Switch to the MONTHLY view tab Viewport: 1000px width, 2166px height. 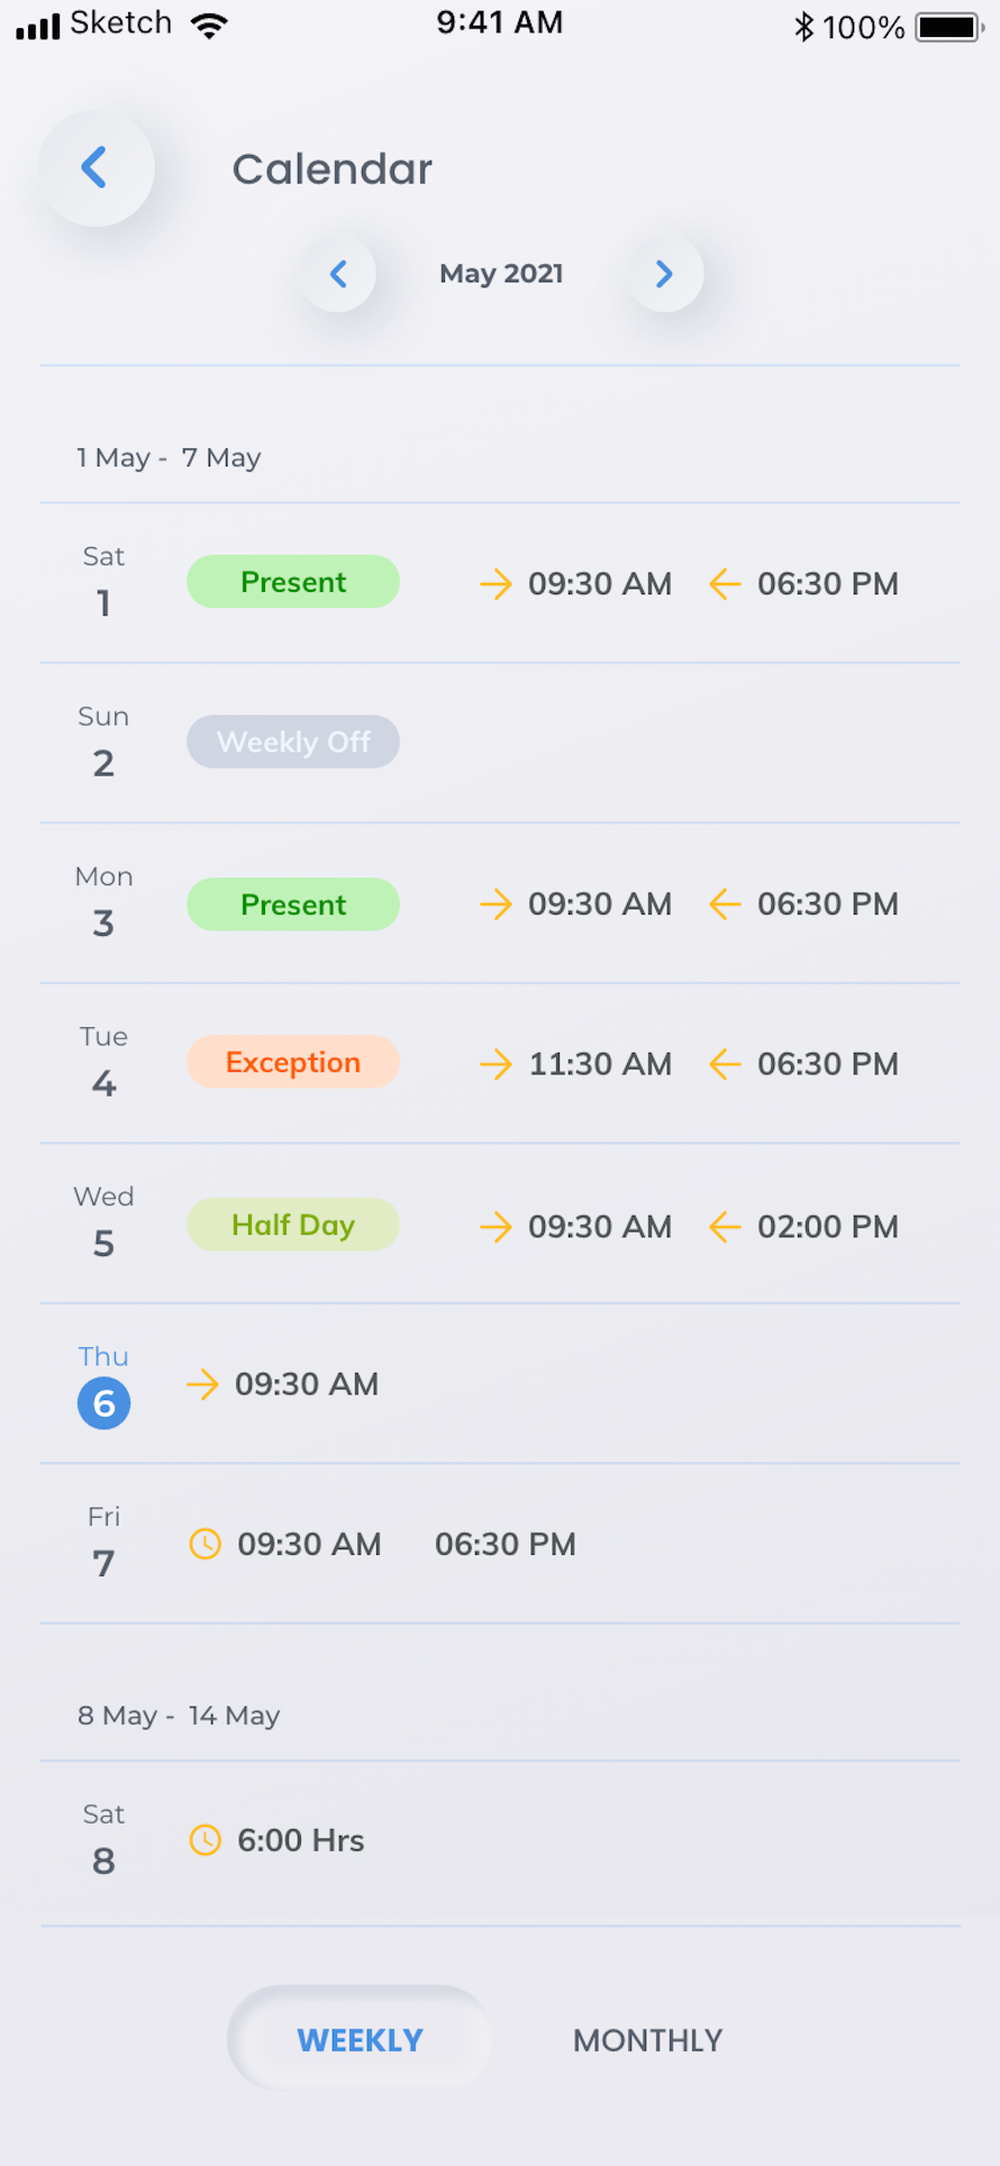648,2040
